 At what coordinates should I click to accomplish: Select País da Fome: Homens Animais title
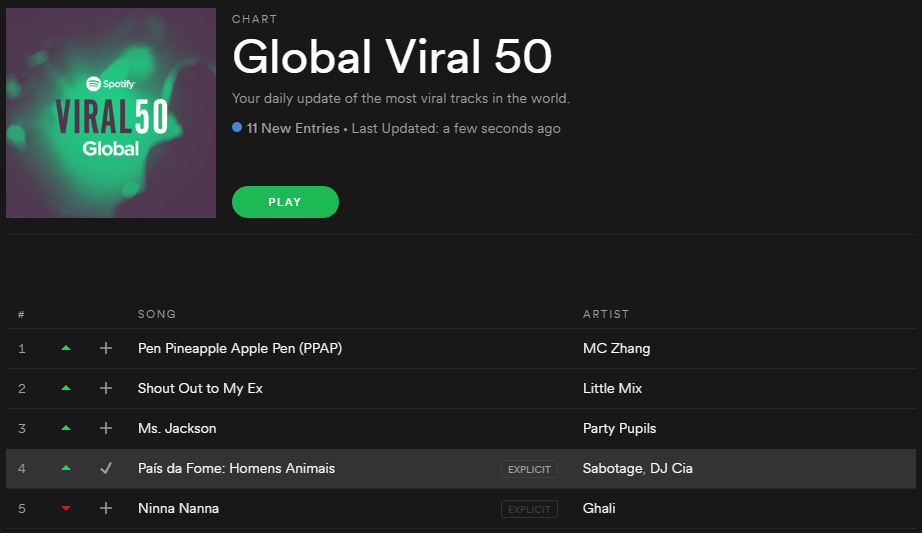coord(236,468)
